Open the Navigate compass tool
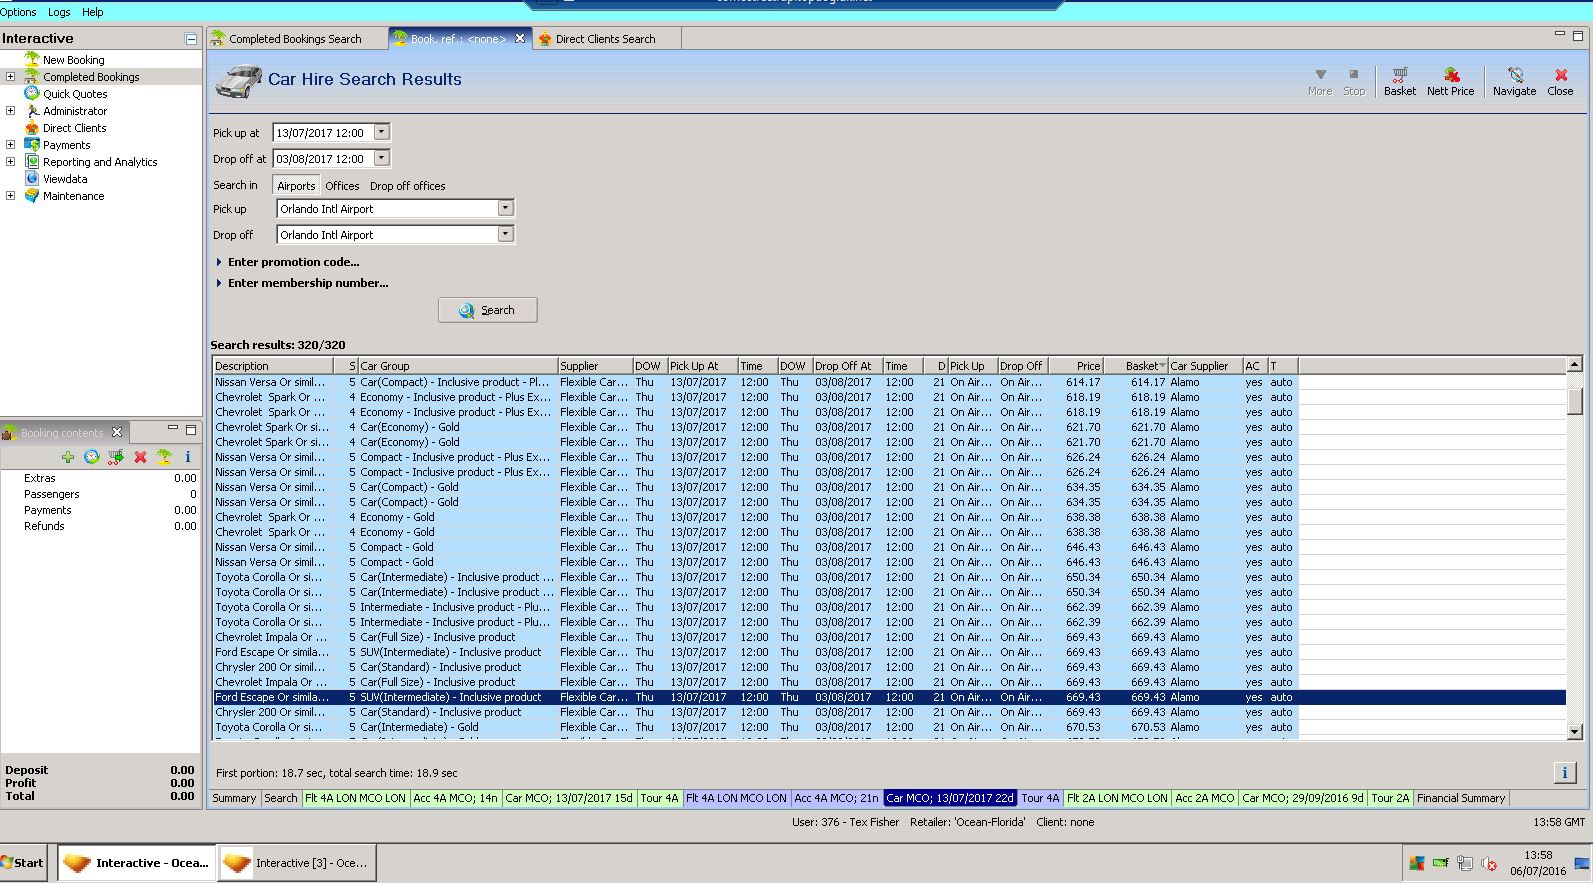 pos(1514,76)
